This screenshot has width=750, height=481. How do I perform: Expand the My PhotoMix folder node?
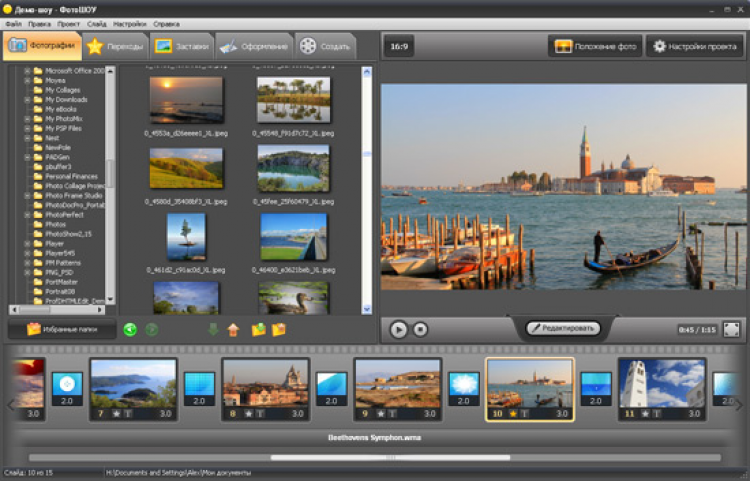[27, 119]
